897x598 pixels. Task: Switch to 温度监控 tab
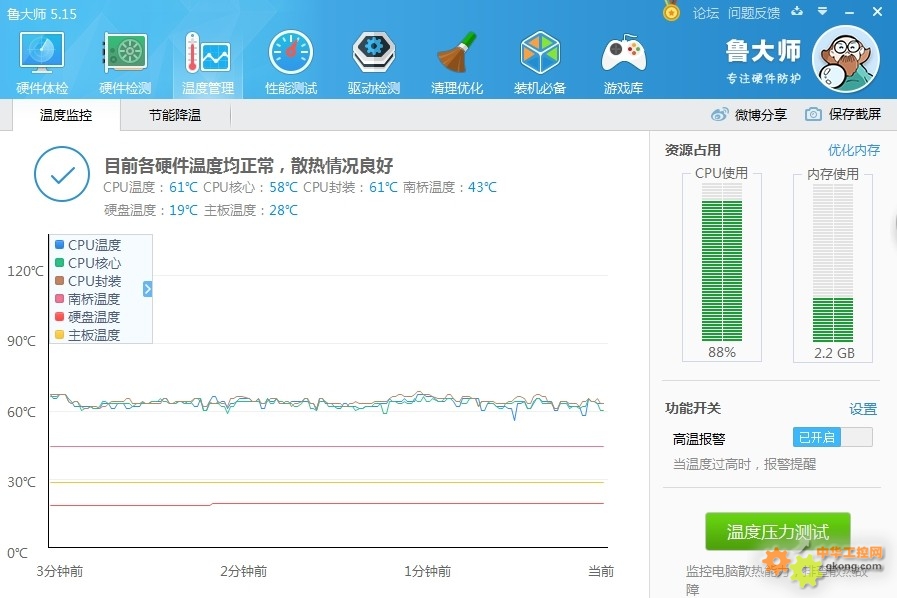(x=66, y=115)
